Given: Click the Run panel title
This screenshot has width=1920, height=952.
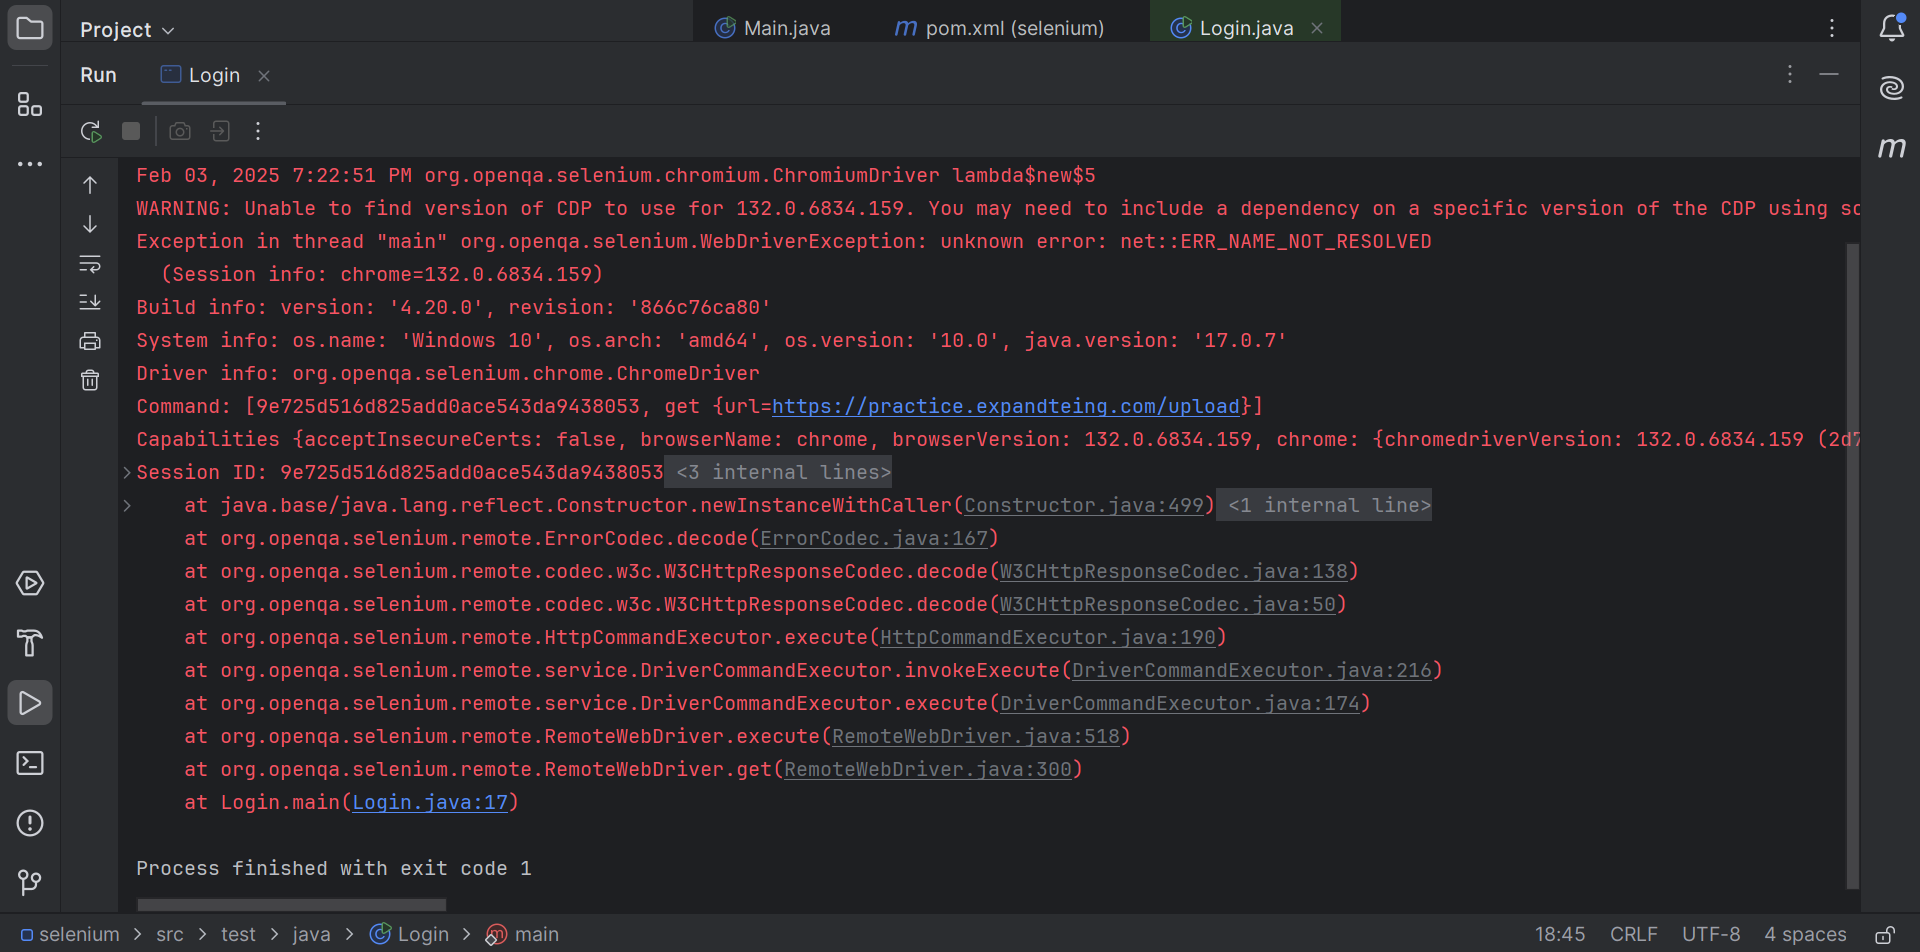Looking at the screenshot, I should pos(98,75).
